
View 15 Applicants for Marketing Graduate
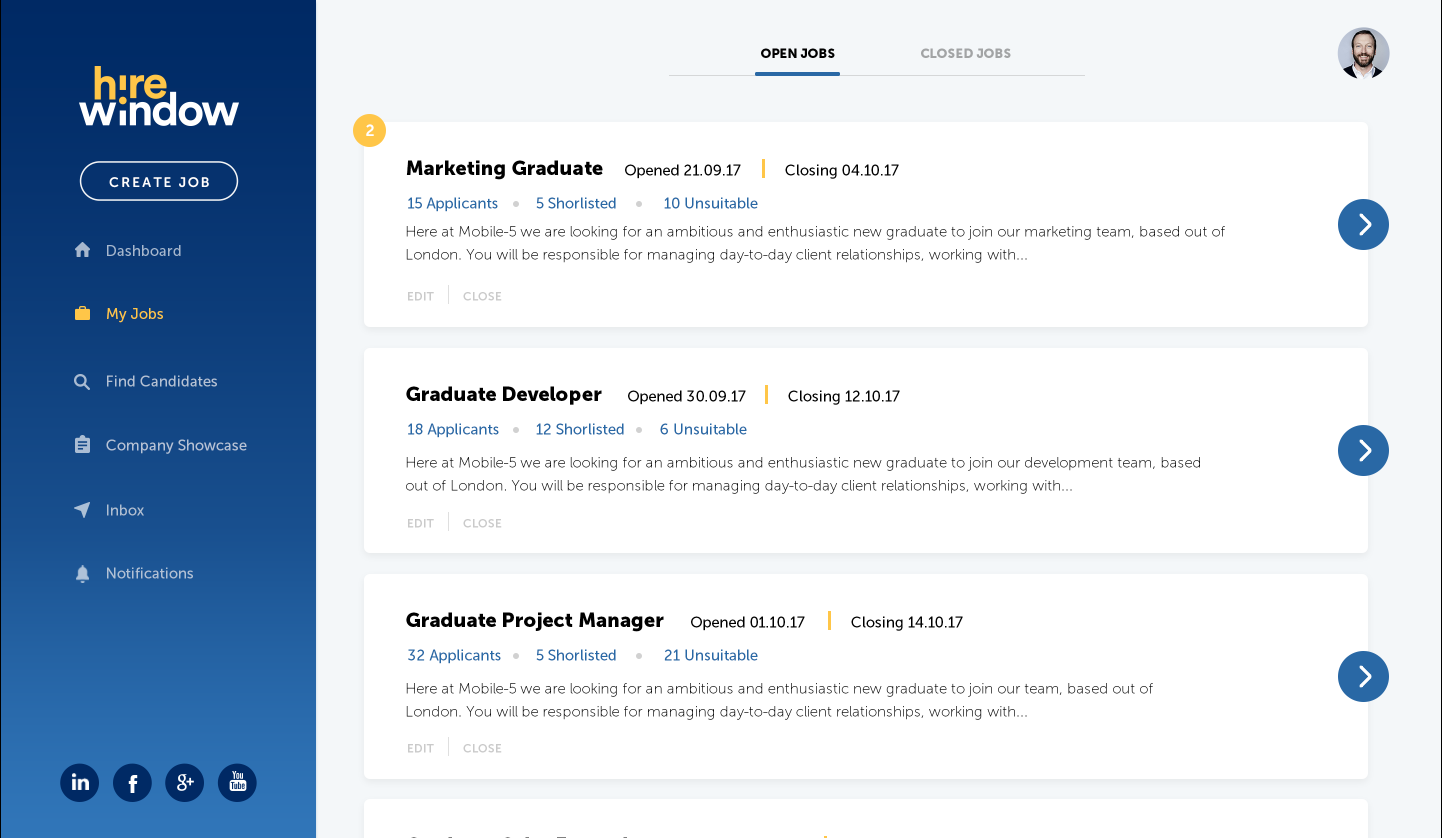[x=452, y=203]
